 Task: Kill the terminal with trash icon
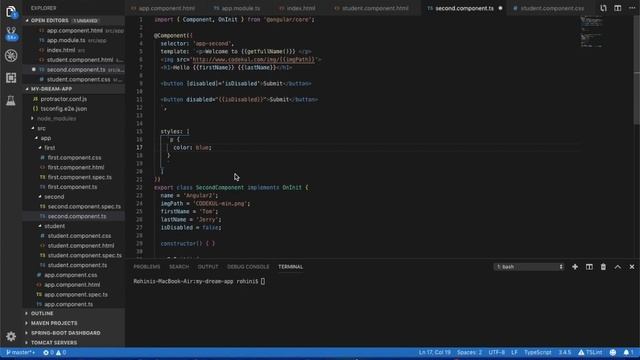click(603, 267)
